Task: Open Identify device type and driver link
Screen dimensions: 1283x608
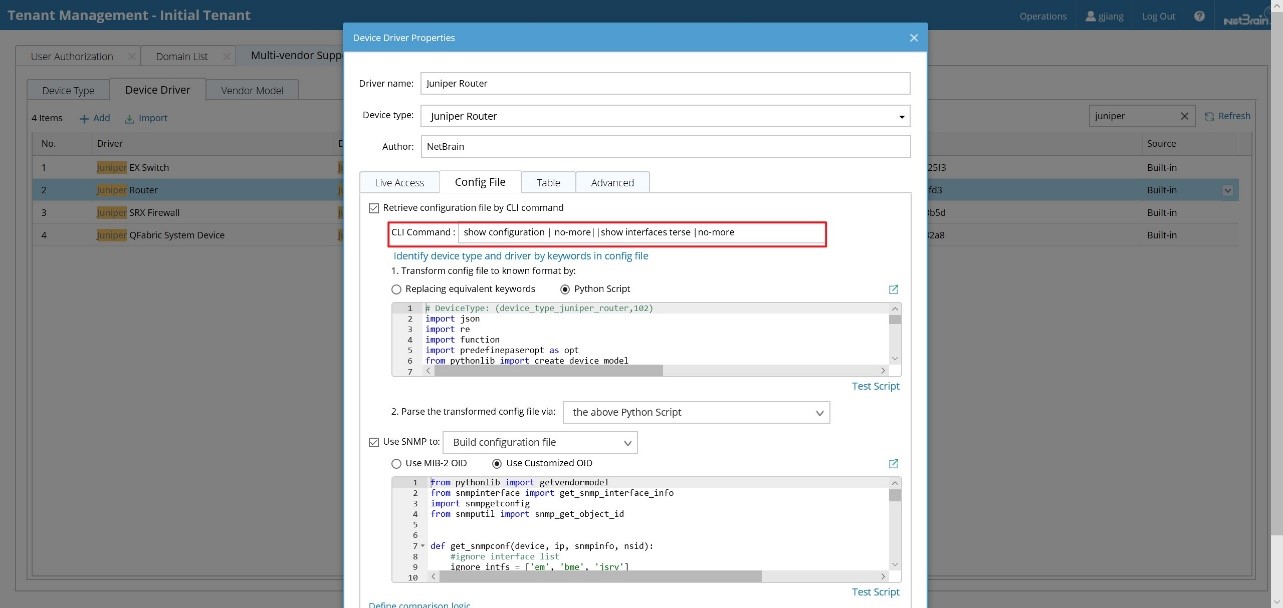Action: click(x=521, y=256)
